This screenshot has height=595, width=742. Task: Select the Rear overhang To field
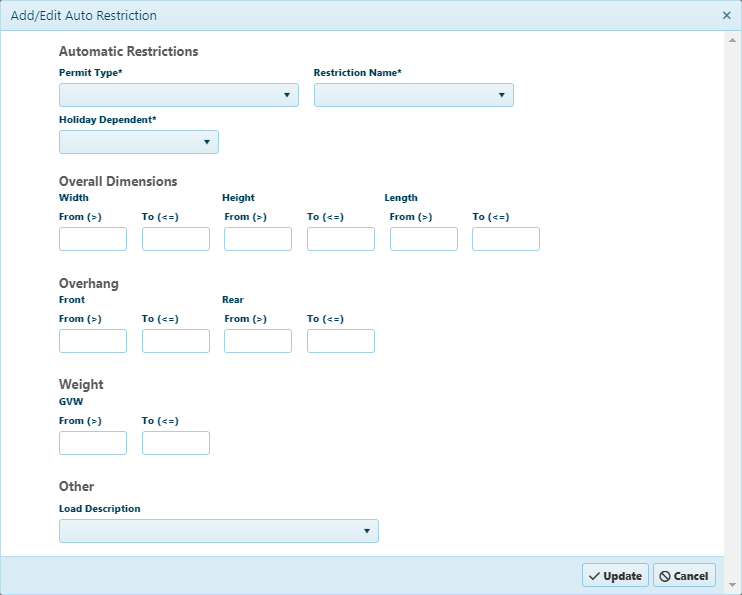tap(341, 341)
